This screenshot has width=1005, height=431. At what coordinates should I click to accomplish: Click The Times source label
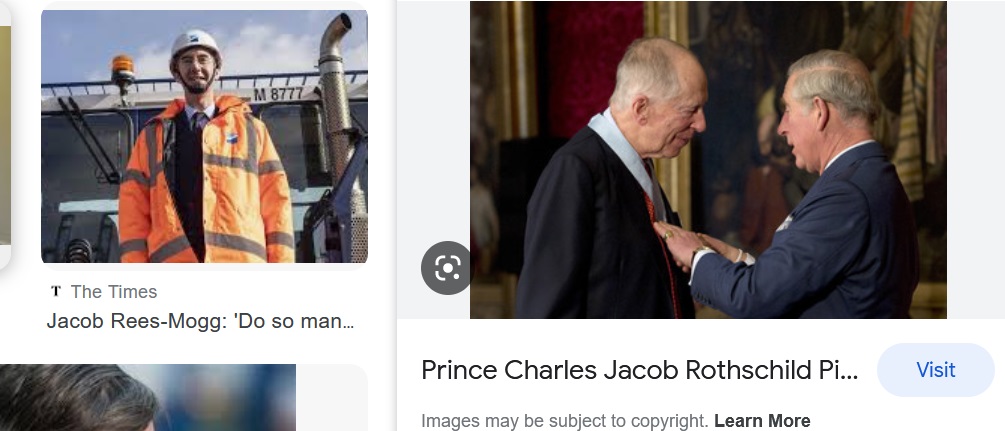point(114,292)
